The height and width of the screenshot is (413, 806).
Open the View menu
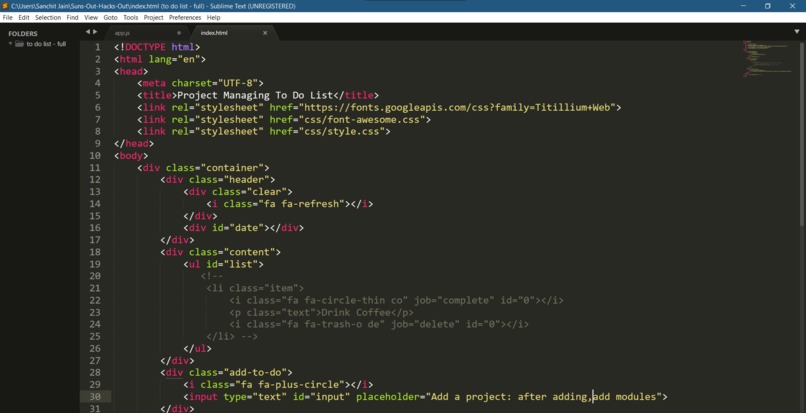click(91, 17)
